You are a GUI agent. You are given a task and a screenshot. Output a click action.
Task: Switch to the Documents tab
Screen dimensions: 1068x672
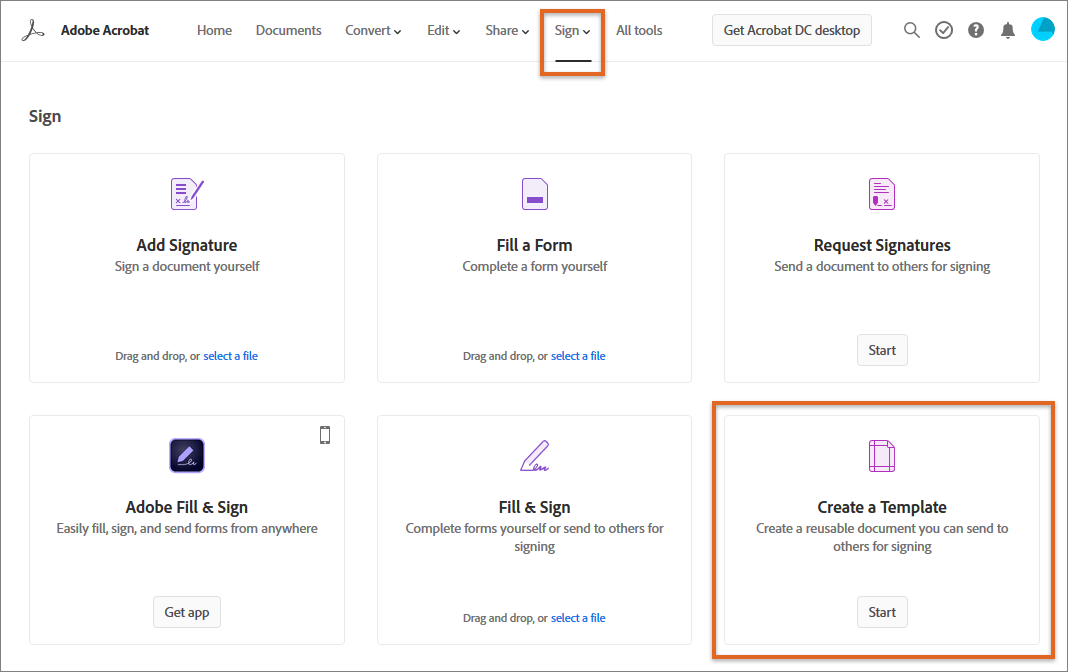click(x=288, y=30)
